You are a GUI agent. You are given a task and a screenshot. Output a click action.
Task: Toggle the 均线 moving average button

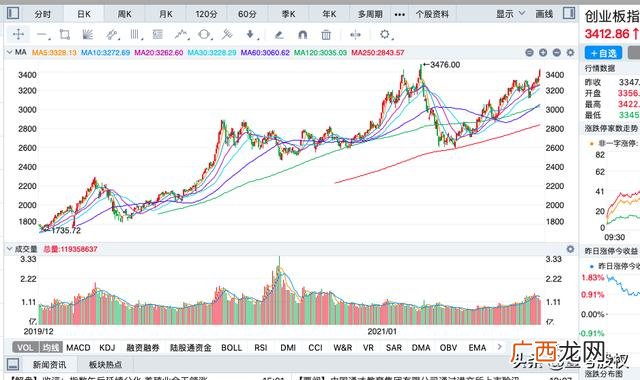click(51, 347)
